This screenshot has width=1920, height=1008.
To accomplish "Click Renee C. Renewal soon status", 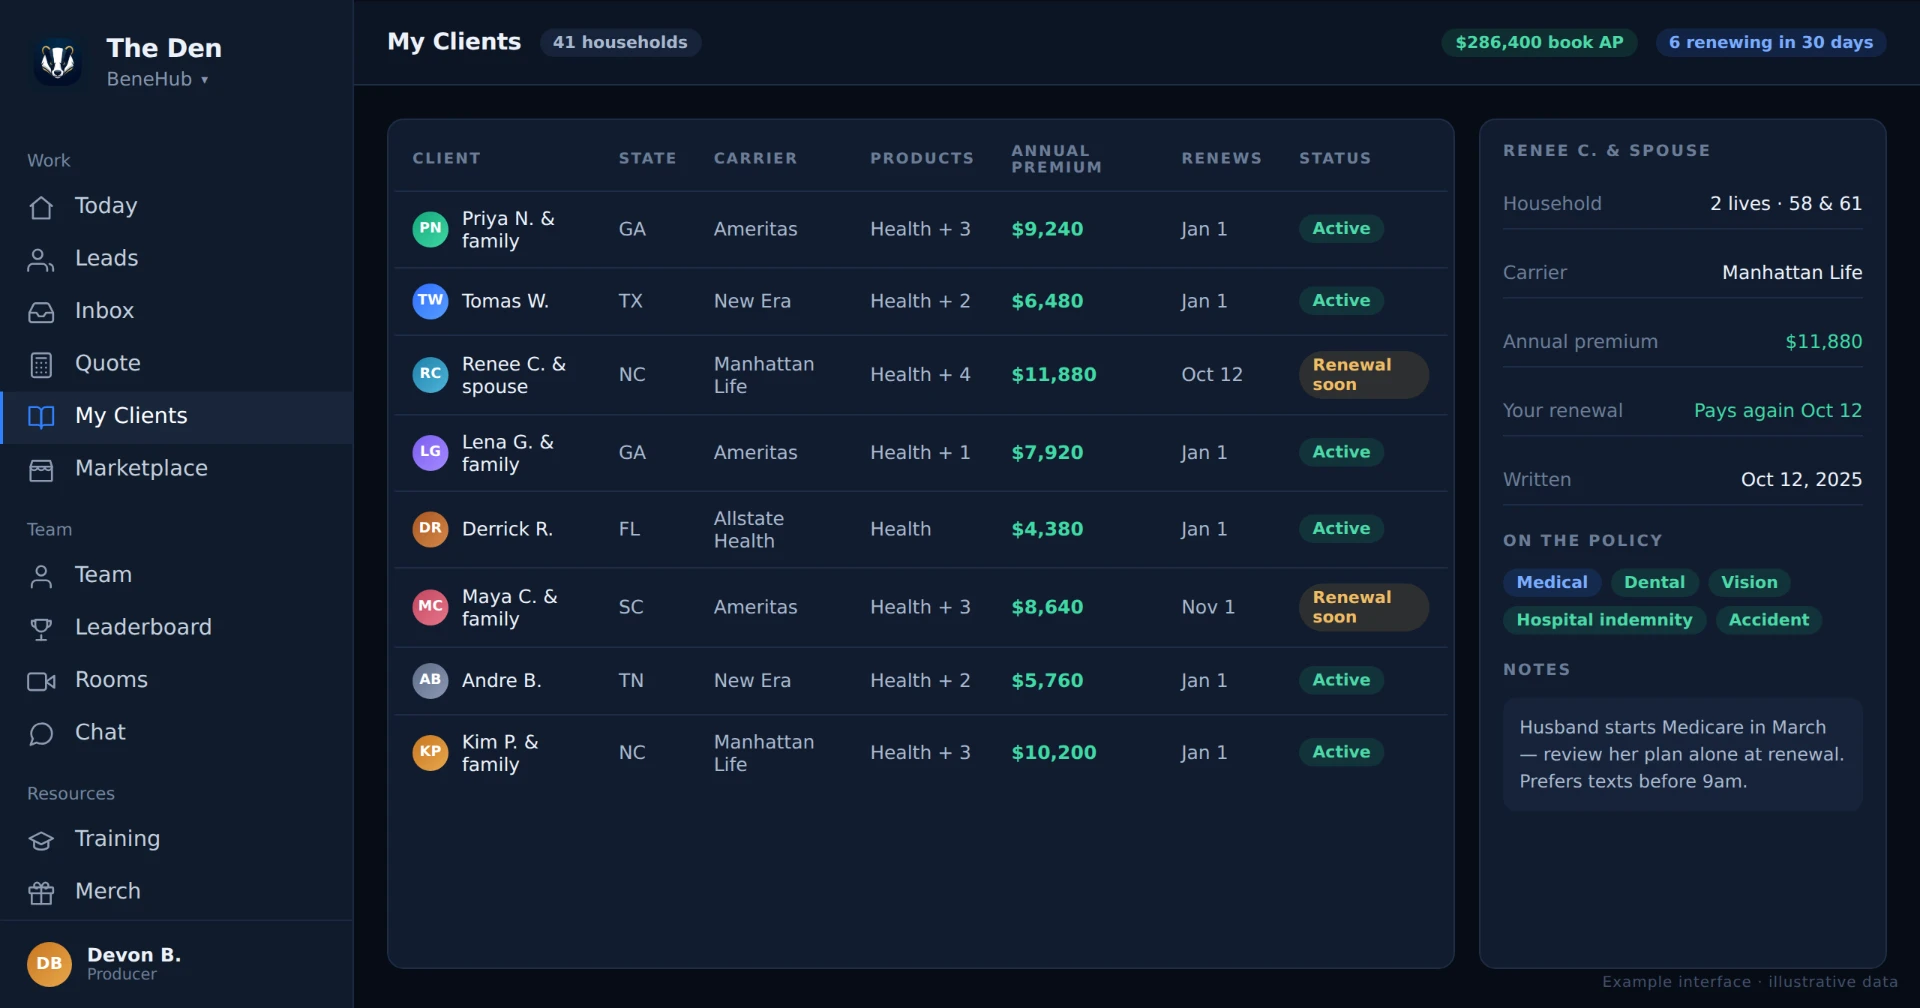I will click(x=1363, y=375).
